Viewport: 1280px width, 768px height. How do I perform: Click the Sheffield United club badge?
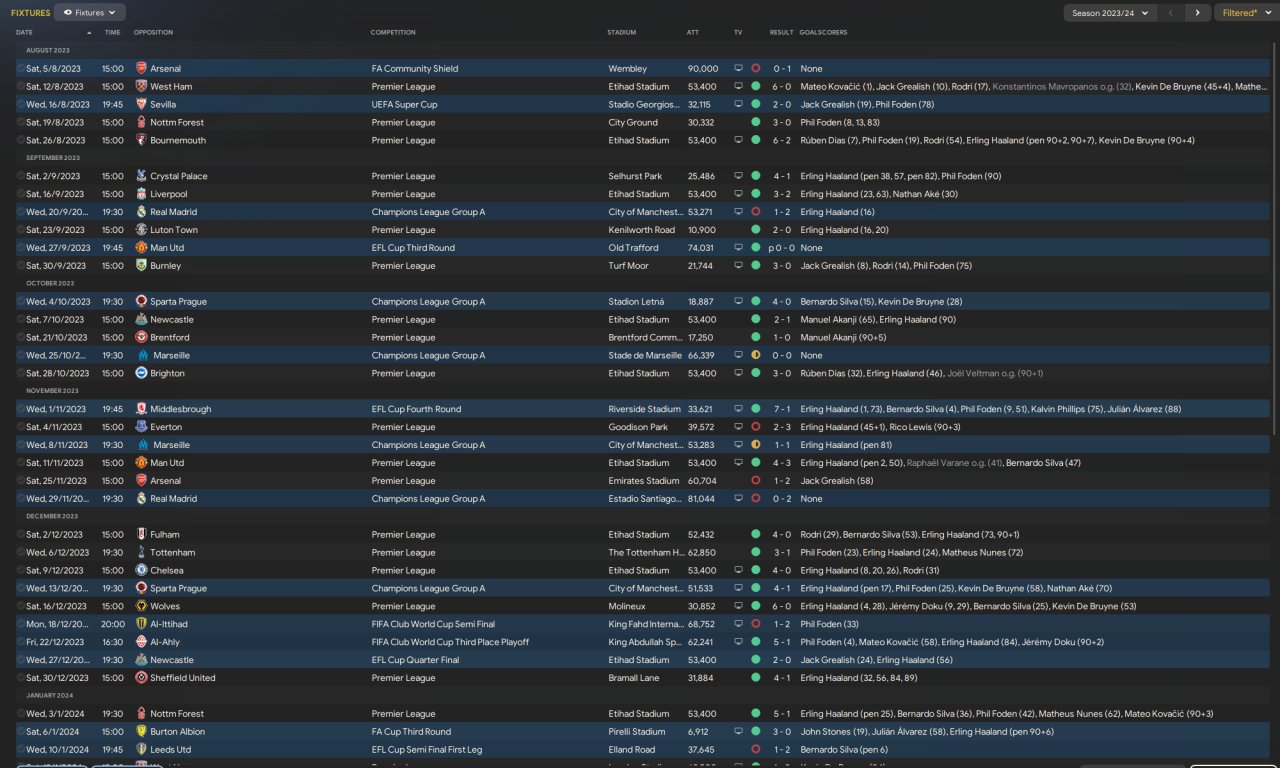[x=141, y=678]
